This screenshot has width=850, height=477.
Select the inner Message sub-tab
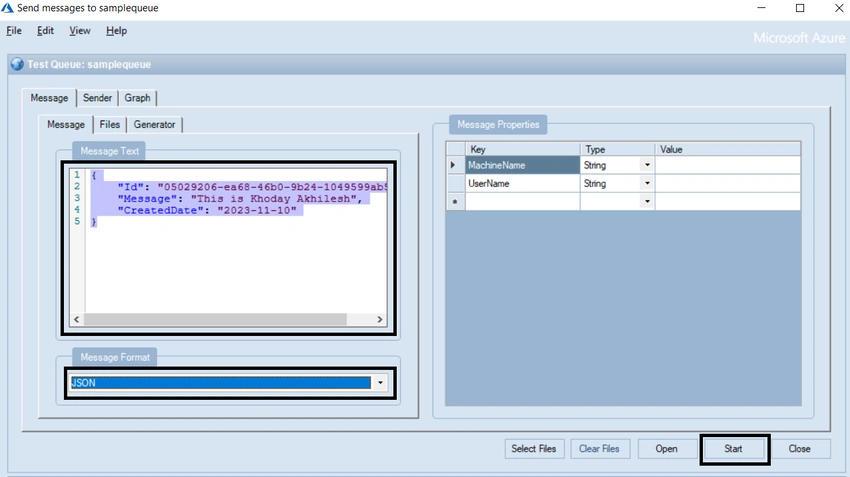[66, 125]
